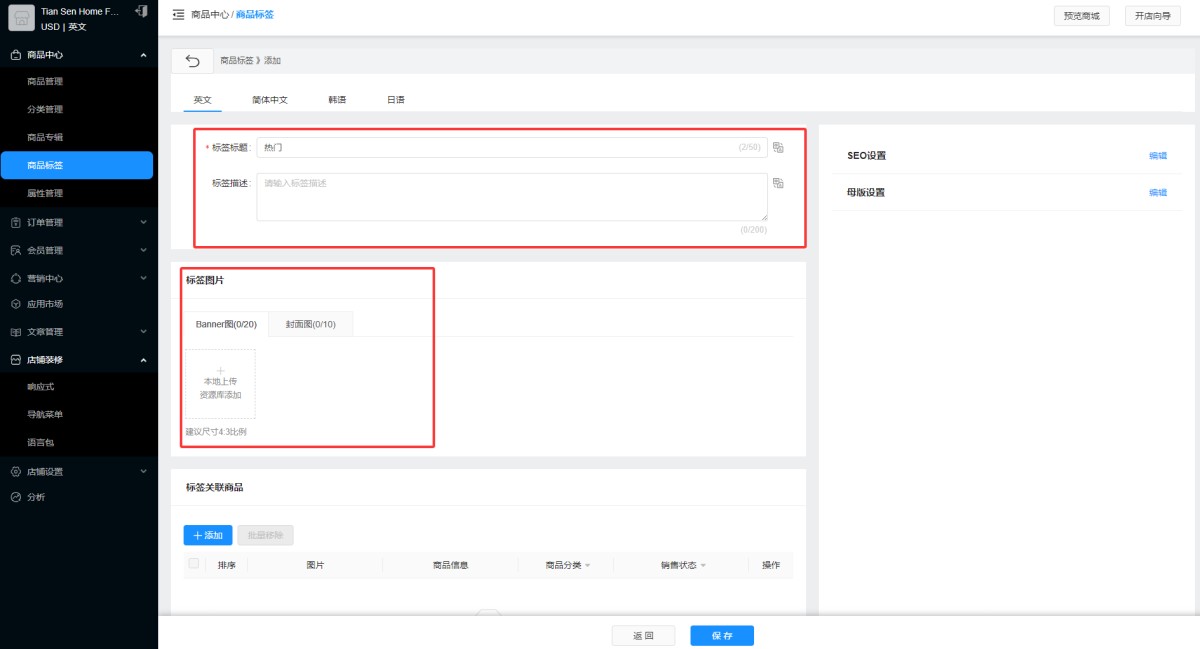This screenshot has width=1200, height=649.
Task: Click the blue 保存 button
Action: (722, 636)
